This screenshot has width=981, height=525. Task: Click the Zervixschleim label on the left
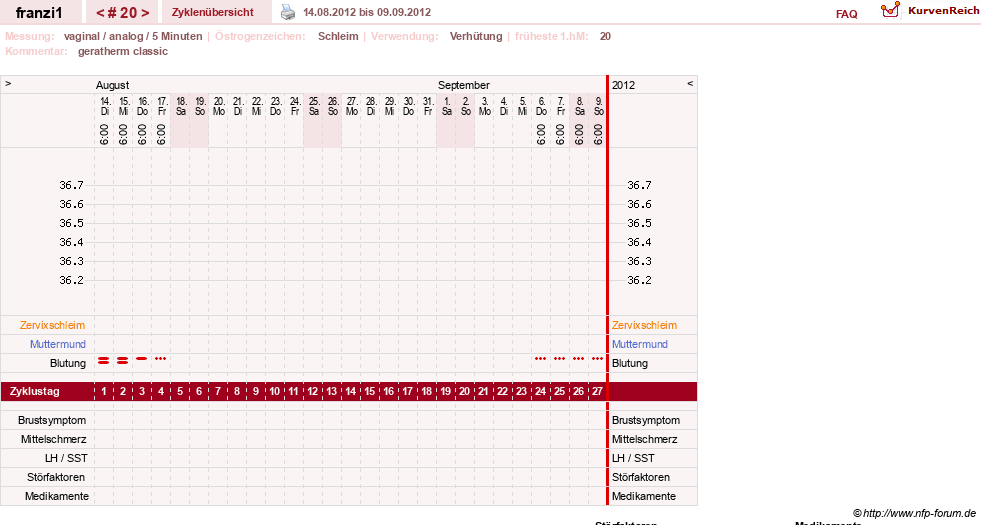53,325
